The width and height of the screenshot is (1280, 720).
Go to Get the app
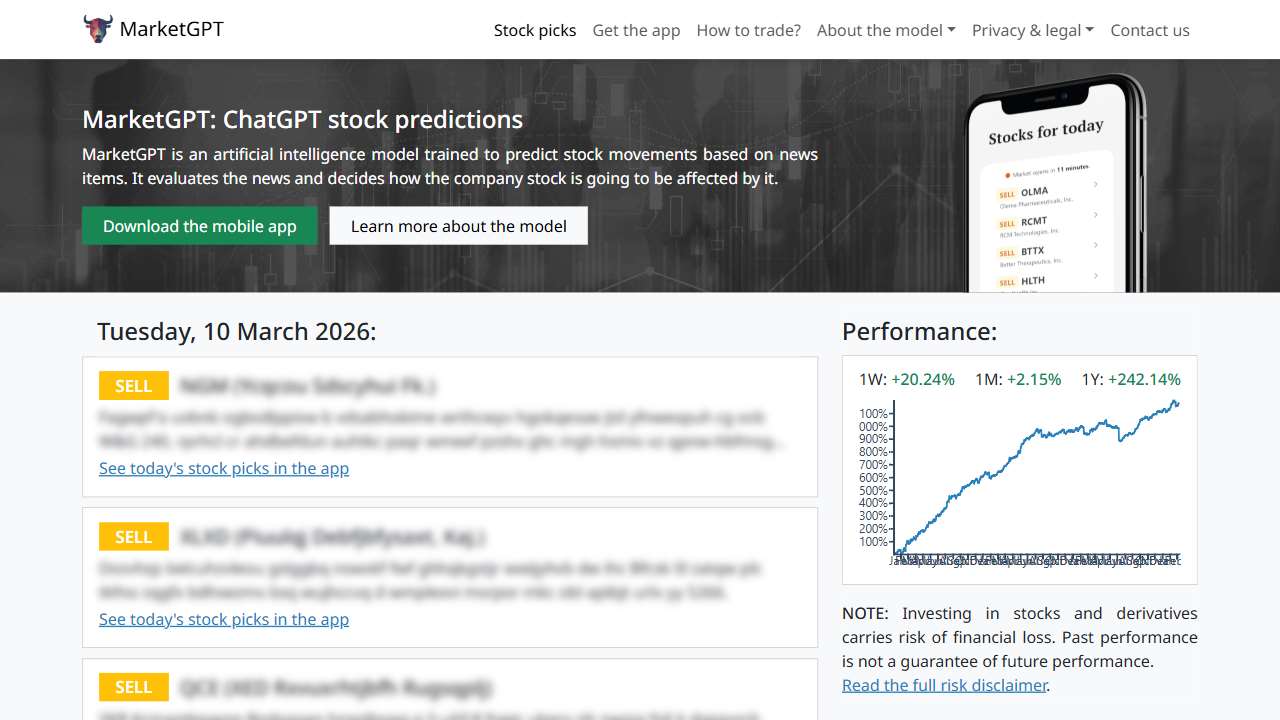(636, 30)
